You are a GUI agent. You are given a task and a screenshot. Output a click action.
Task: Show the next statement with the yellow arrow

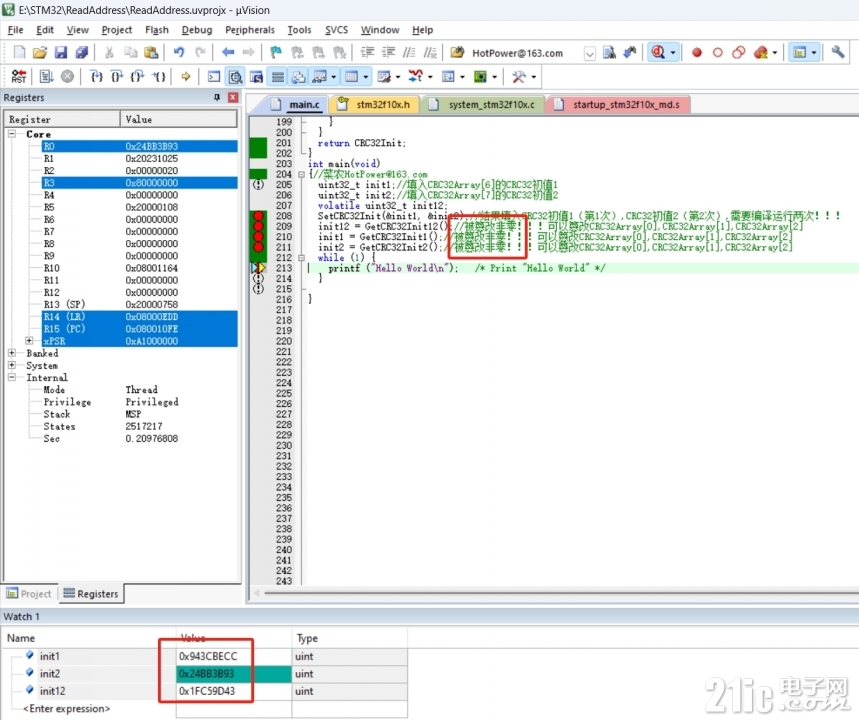point(186,77)
